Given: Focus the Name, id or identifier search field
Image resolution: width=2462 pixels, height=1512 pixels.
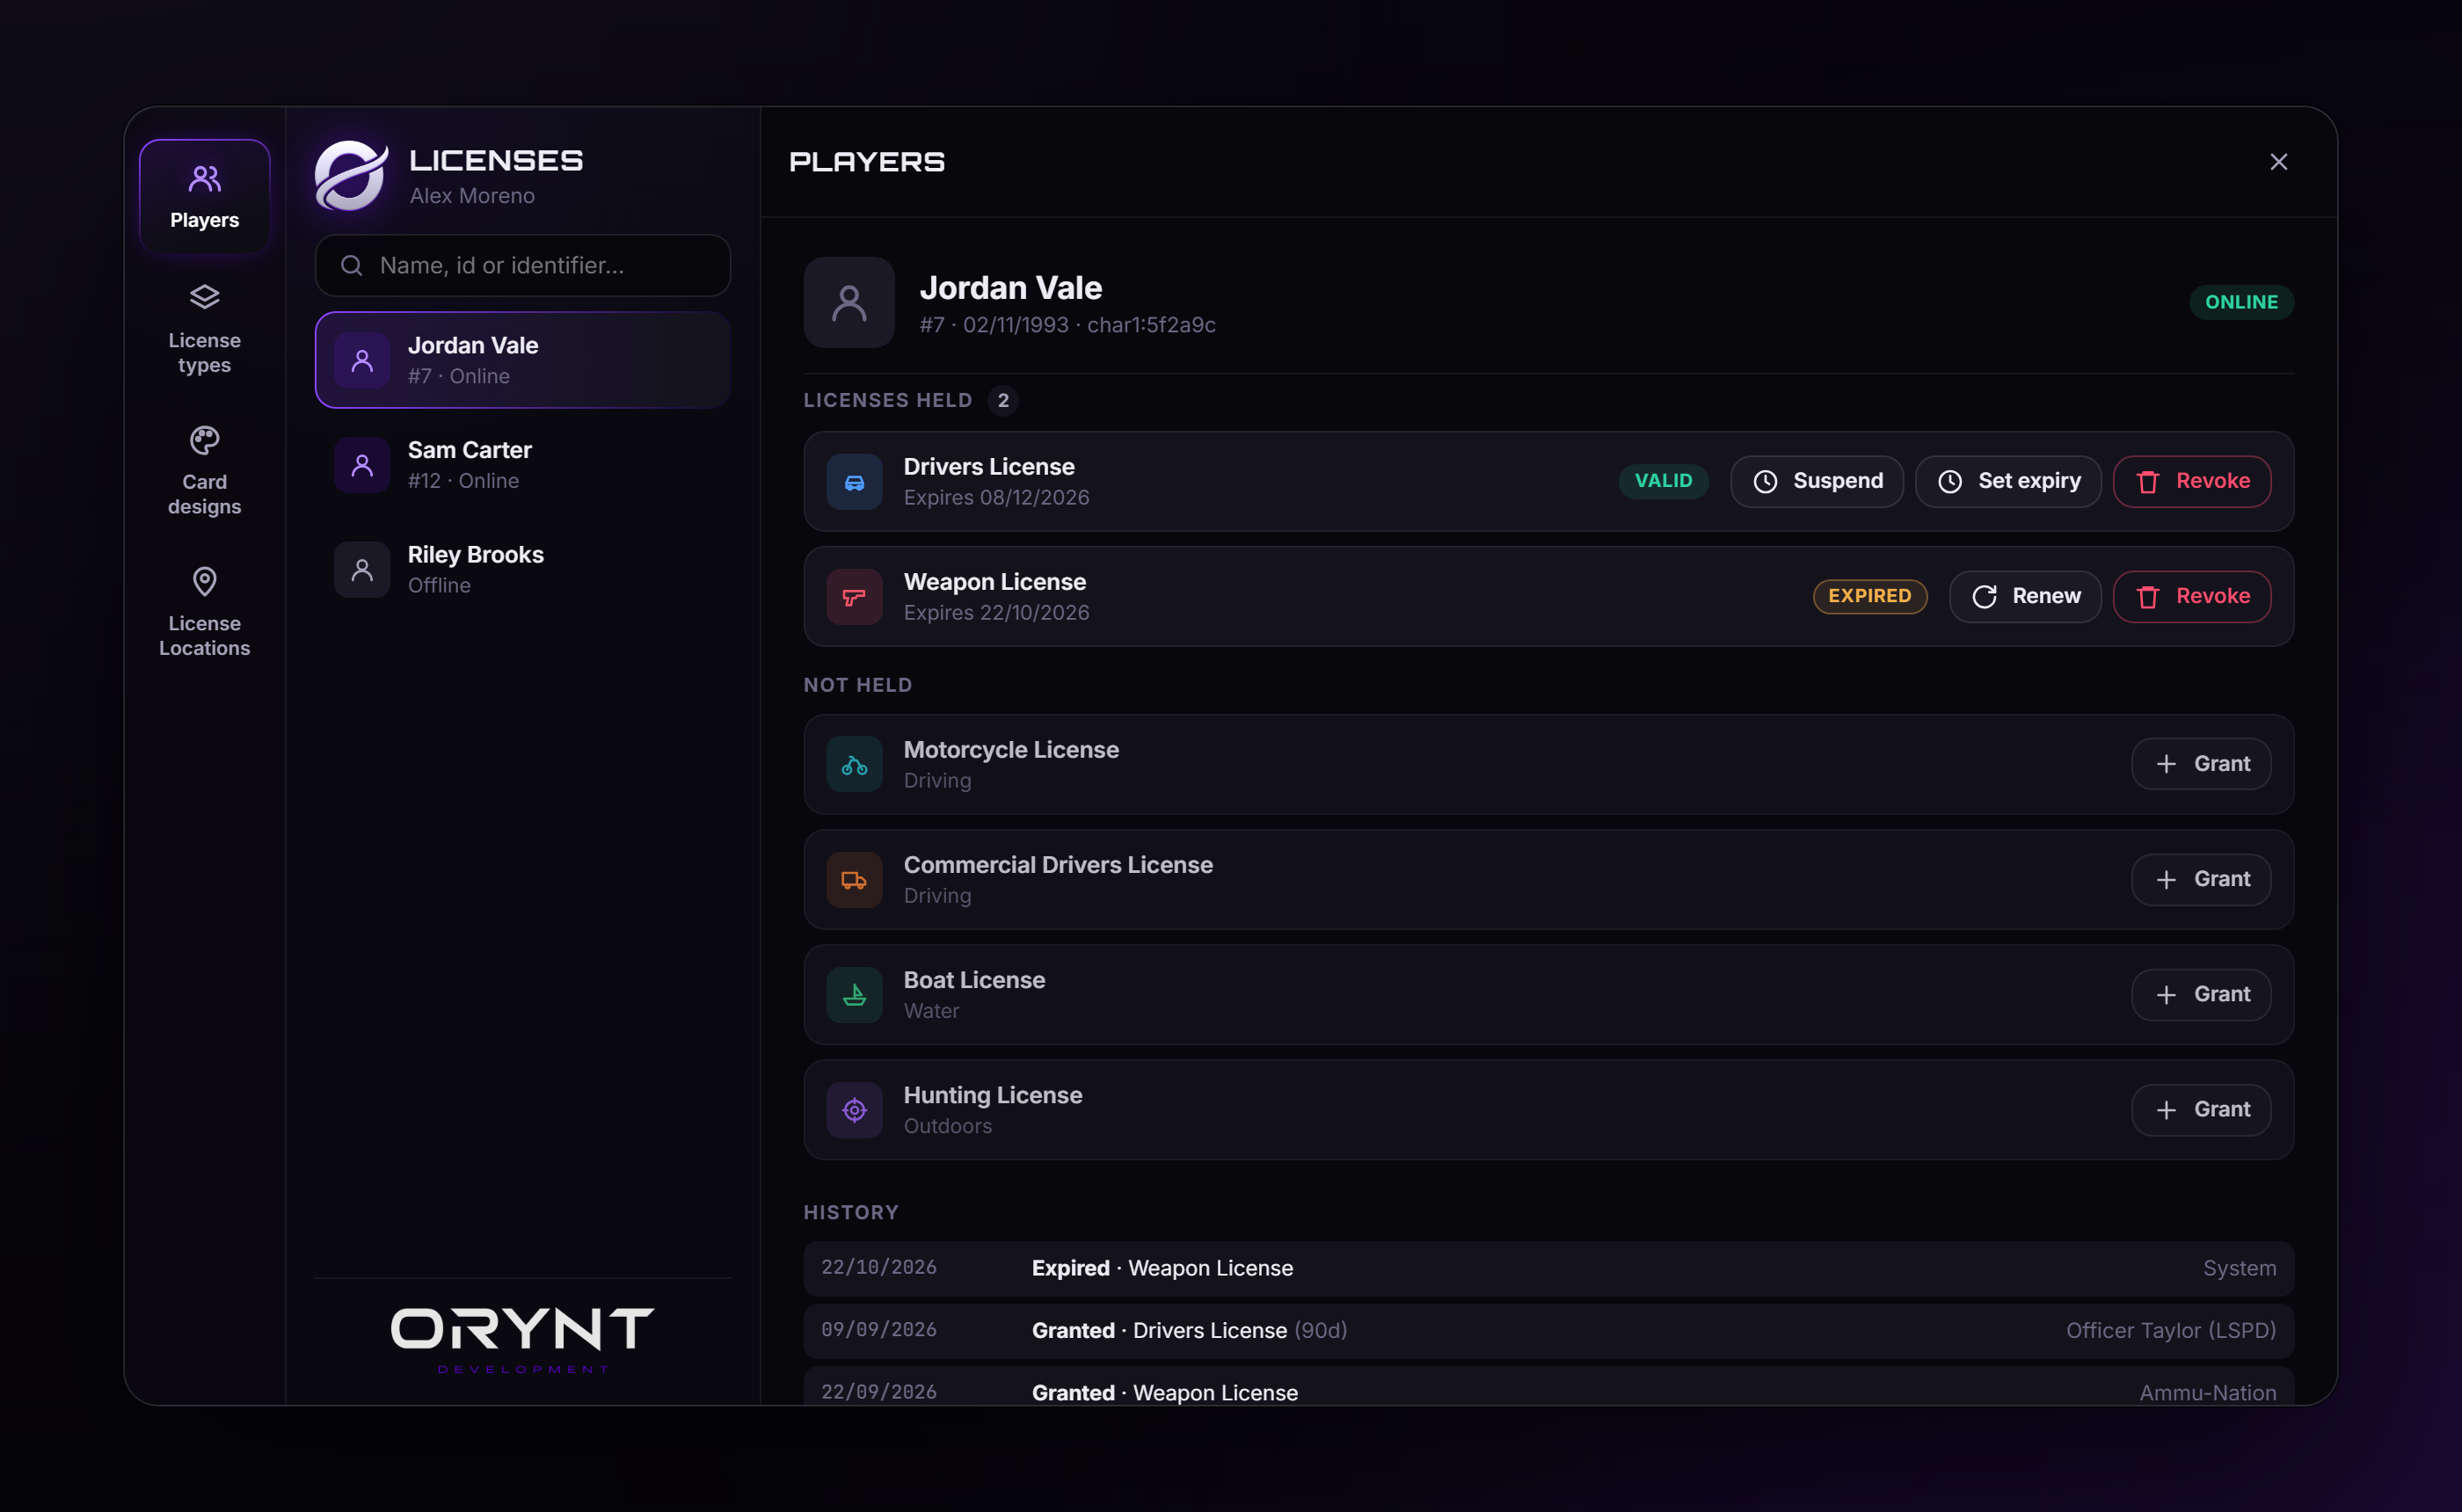Looking at the screenshot, I should pos(522,265).
